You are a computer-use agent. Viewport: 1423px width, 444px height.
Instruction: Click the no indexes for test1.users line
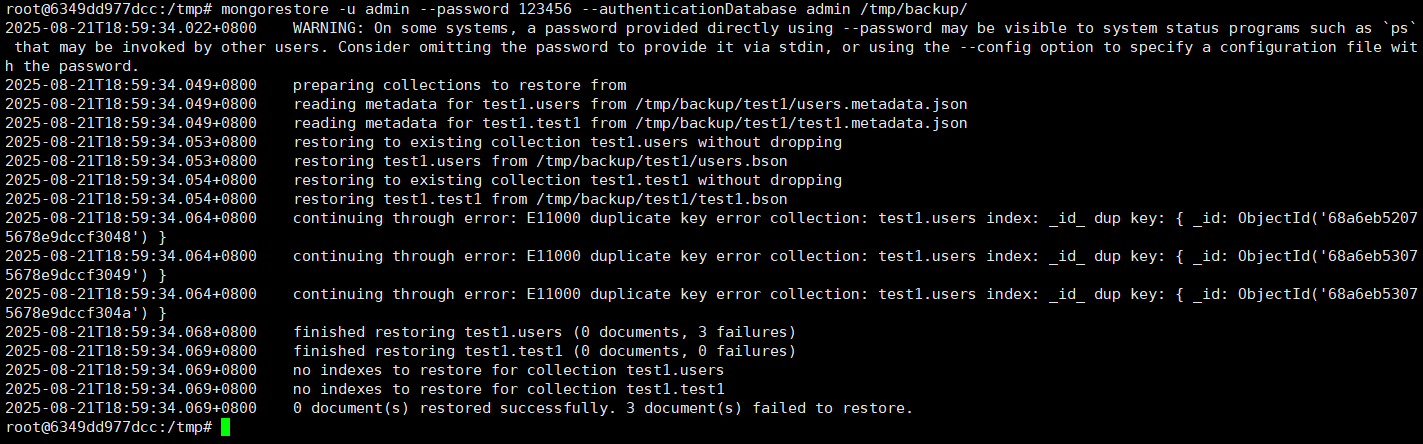[x=509, y=369]
